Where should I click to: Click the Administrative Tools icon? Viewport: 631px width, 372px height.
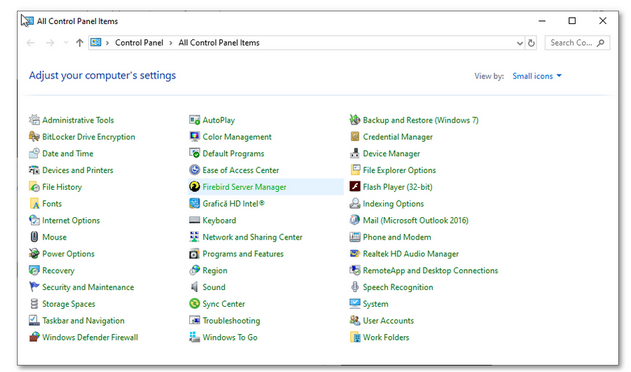(x=35, y=120)
